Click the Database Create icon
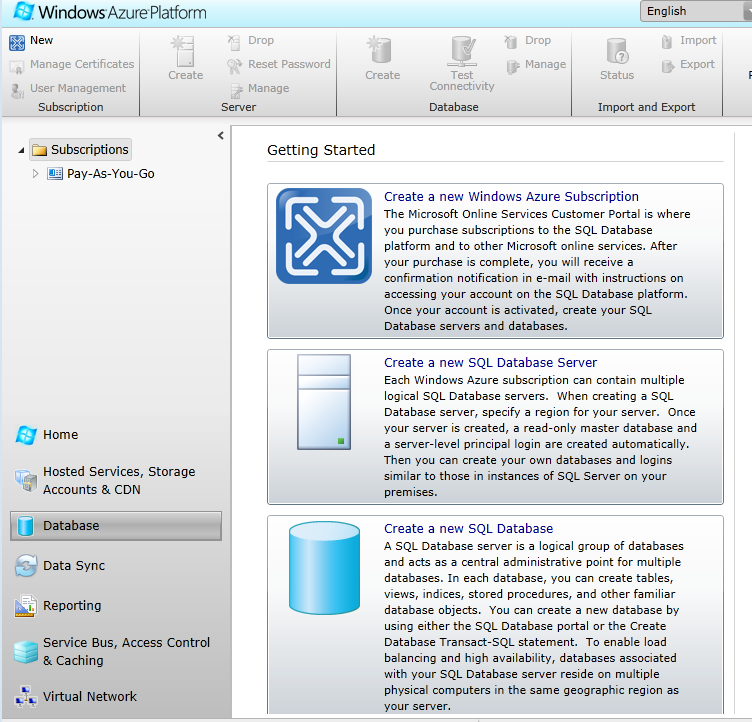Image resolution: width=752 pixels, height=722 pixels. click(x=380, y=50)
